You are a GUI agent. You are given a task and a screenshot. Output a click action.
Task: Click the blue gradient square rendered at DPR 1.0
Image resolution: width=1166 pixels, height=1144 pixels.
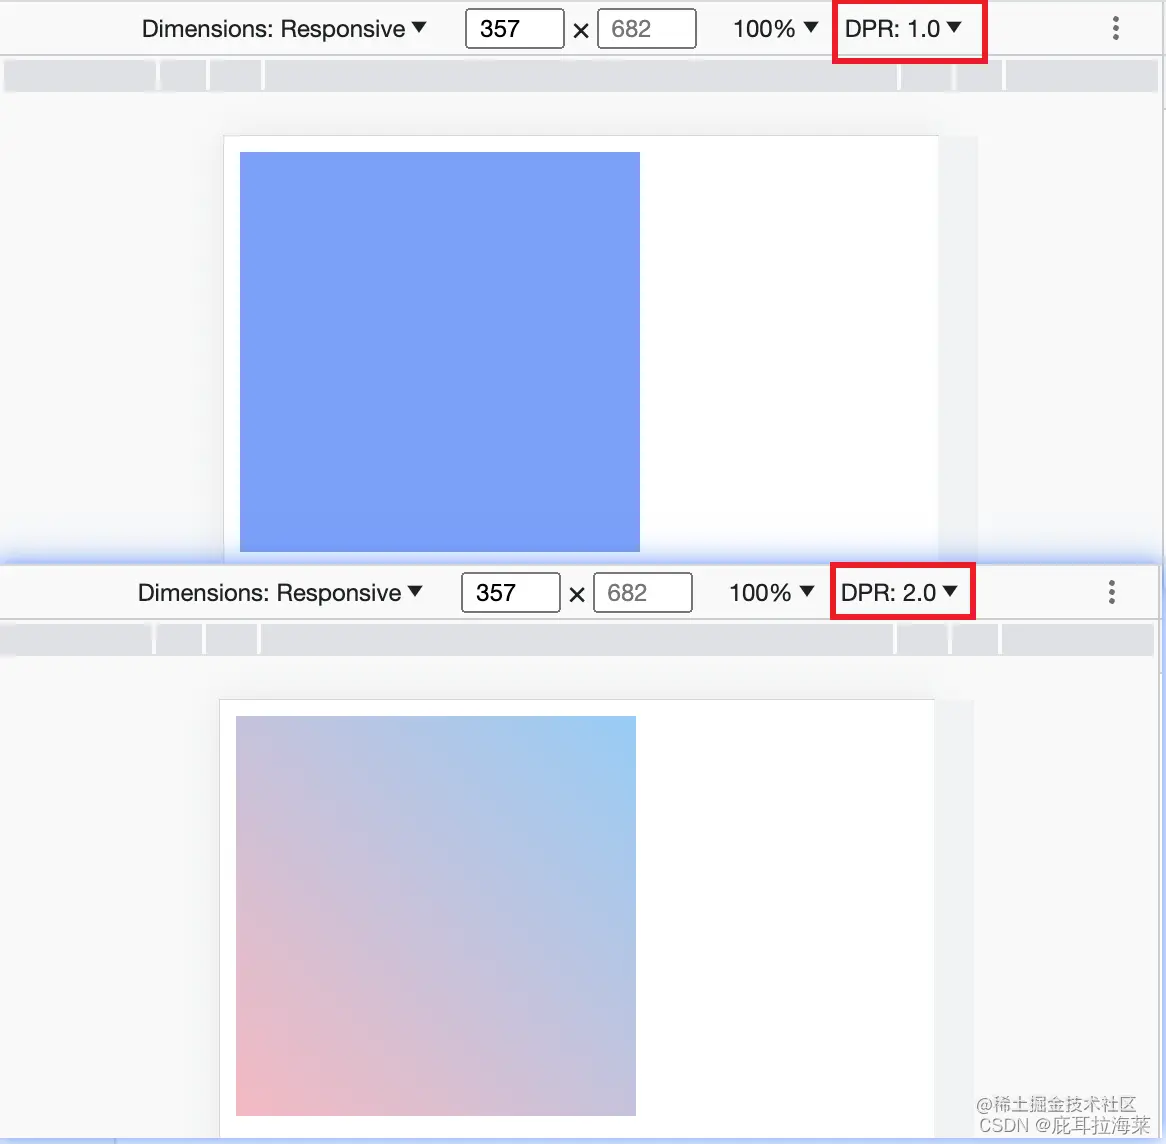pos(440,350)
